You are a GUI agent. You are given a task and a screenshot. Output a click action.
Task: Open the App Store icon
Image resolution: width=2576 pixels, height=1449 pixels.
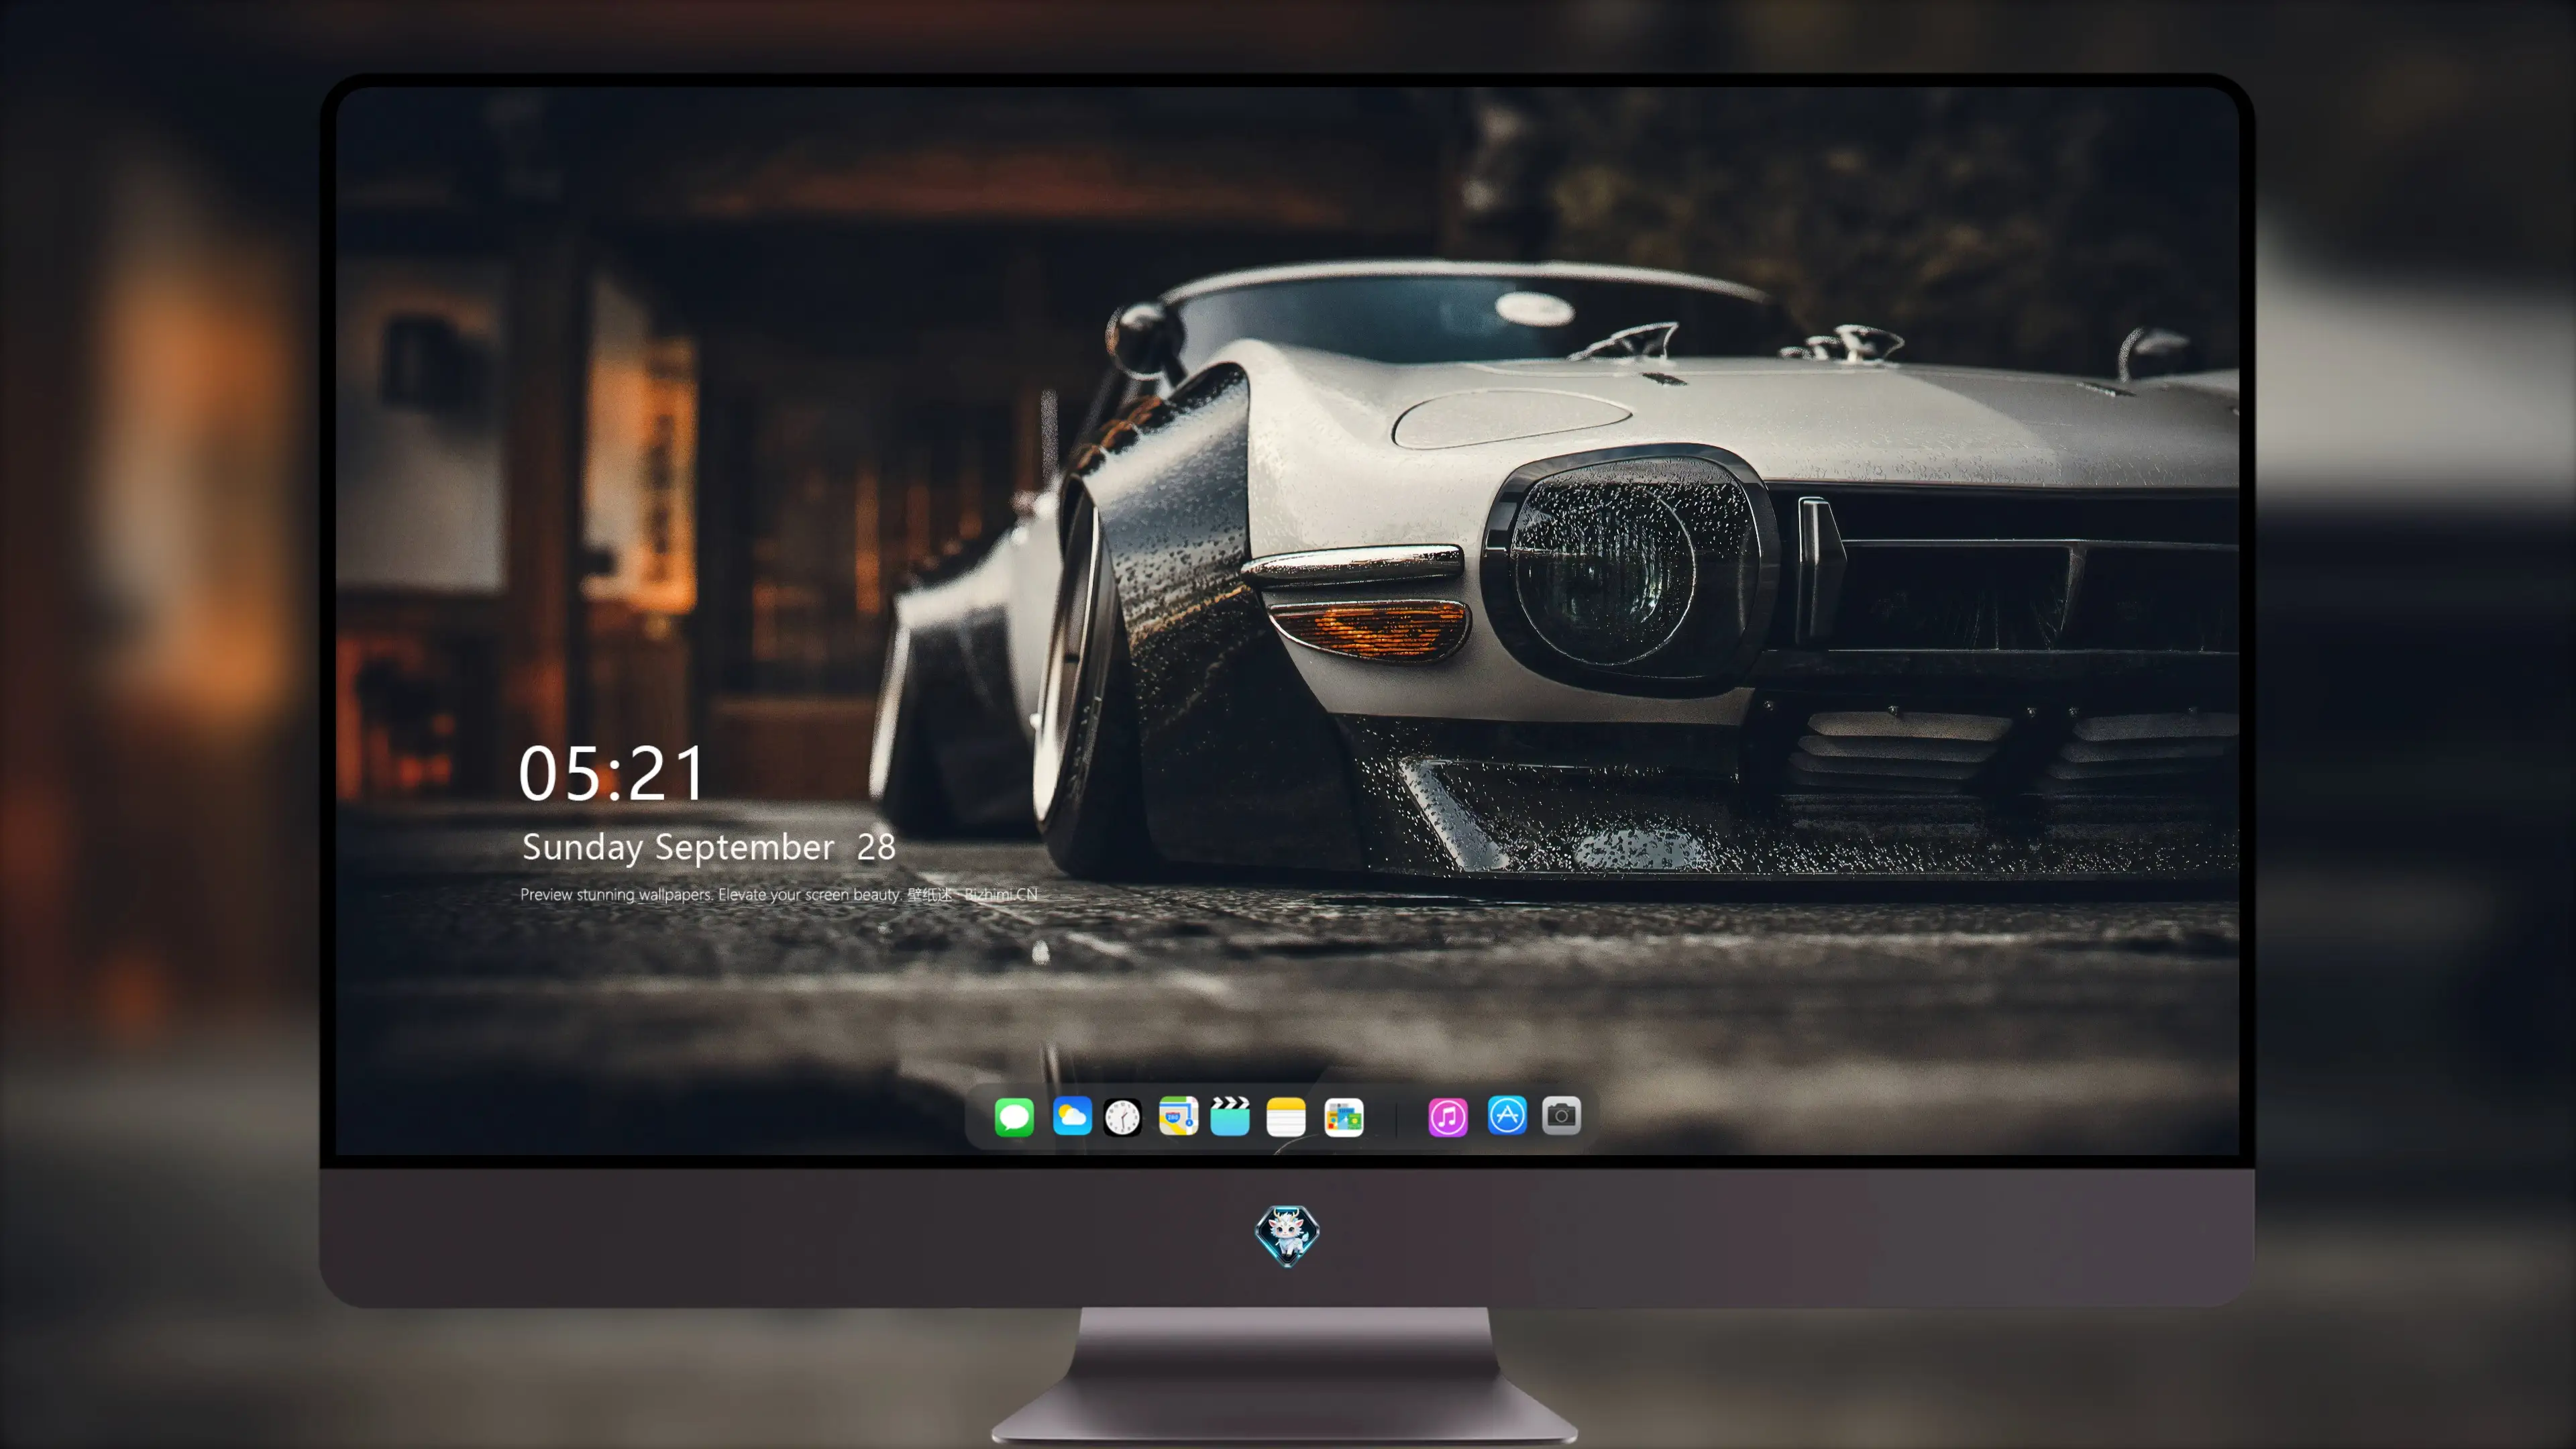click(1507, 1115)
